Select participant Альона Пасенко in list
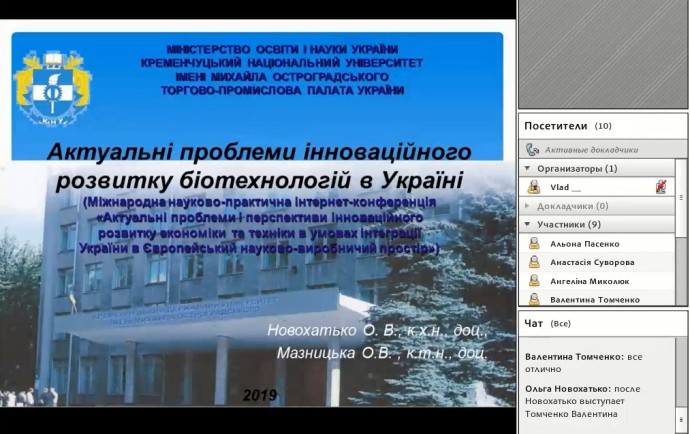Screen dimensions: 690x434 click(x=585, y=243)
